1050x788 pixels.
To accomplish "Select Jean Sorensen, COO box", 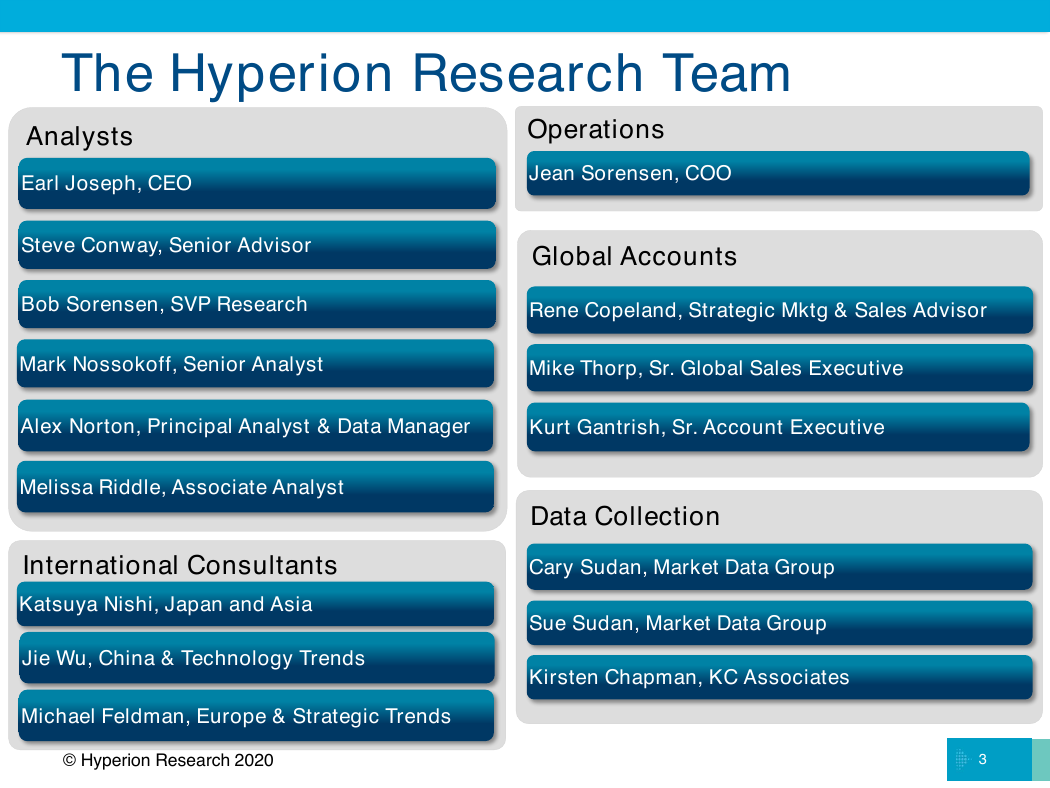I will [778, 173].
